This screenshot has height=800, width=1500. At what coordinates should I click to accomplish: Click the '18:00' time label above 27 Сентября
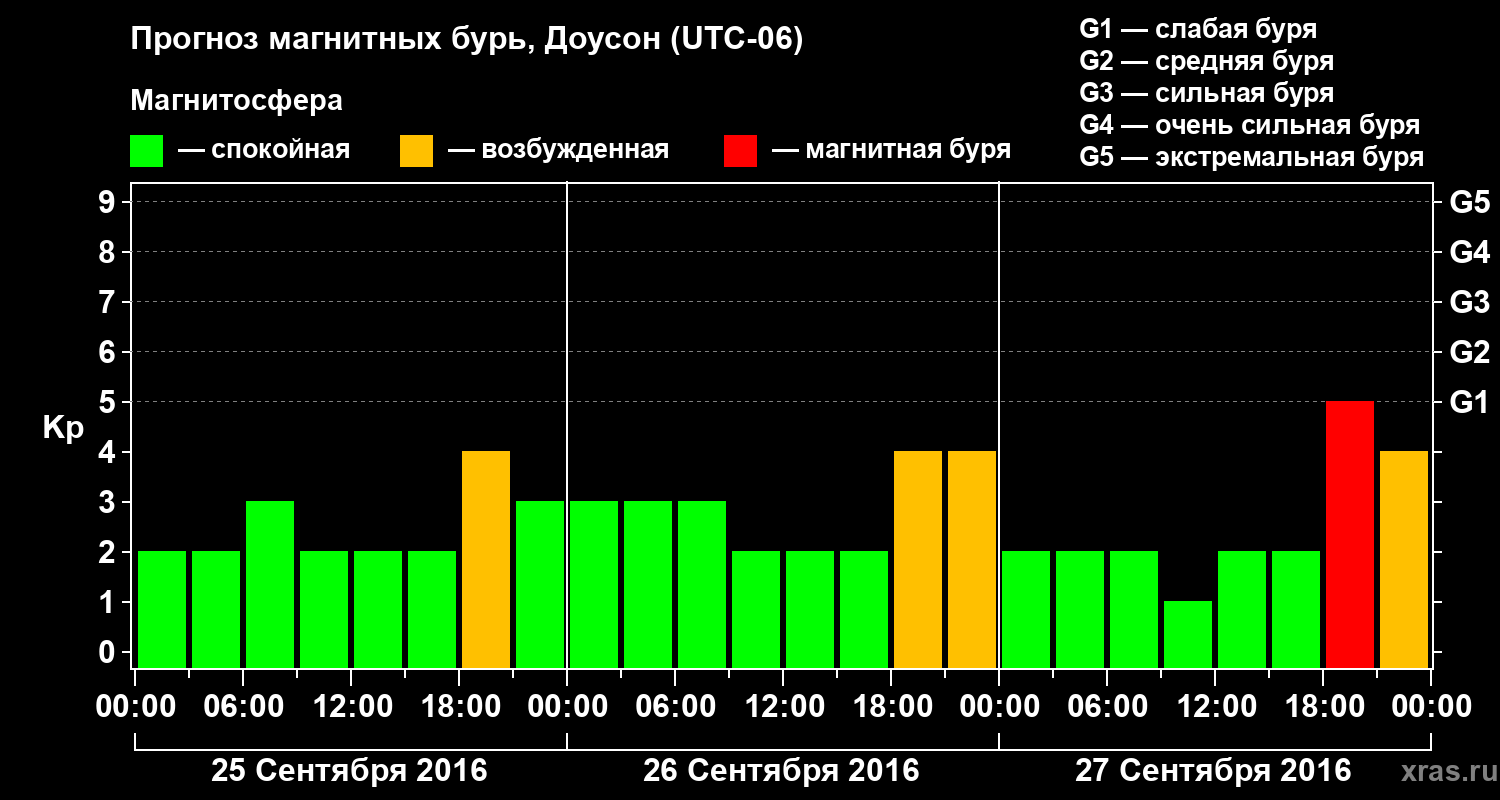tap(1325, 707)
